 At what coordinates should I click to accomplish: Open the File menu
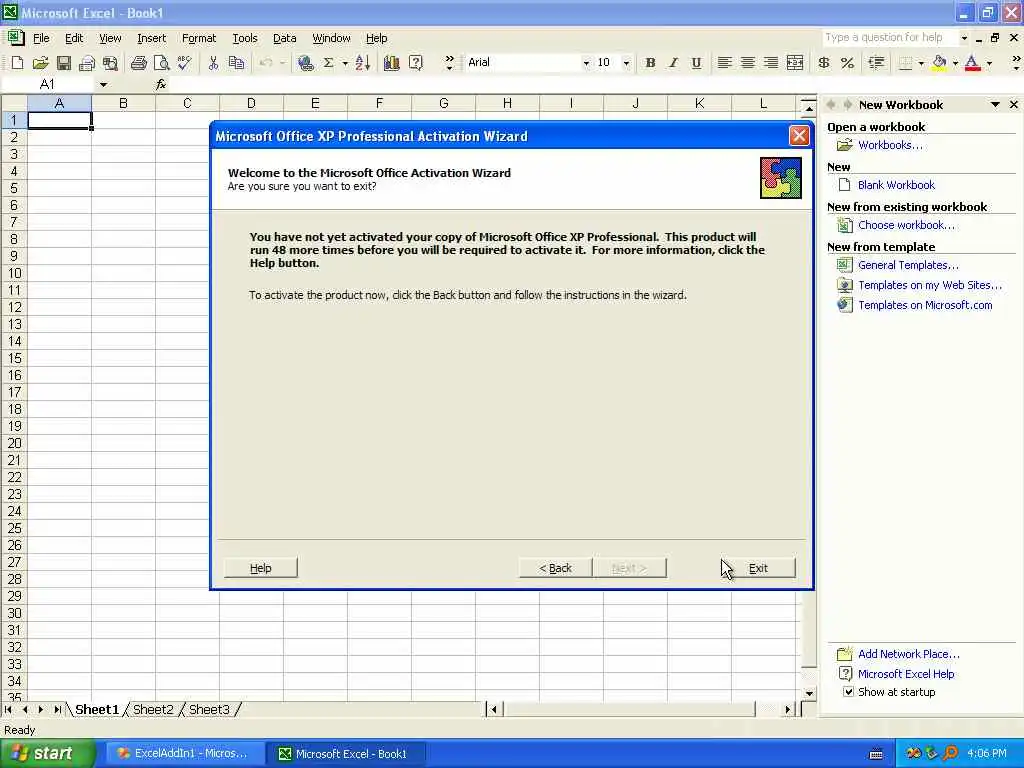click(41, 38)
